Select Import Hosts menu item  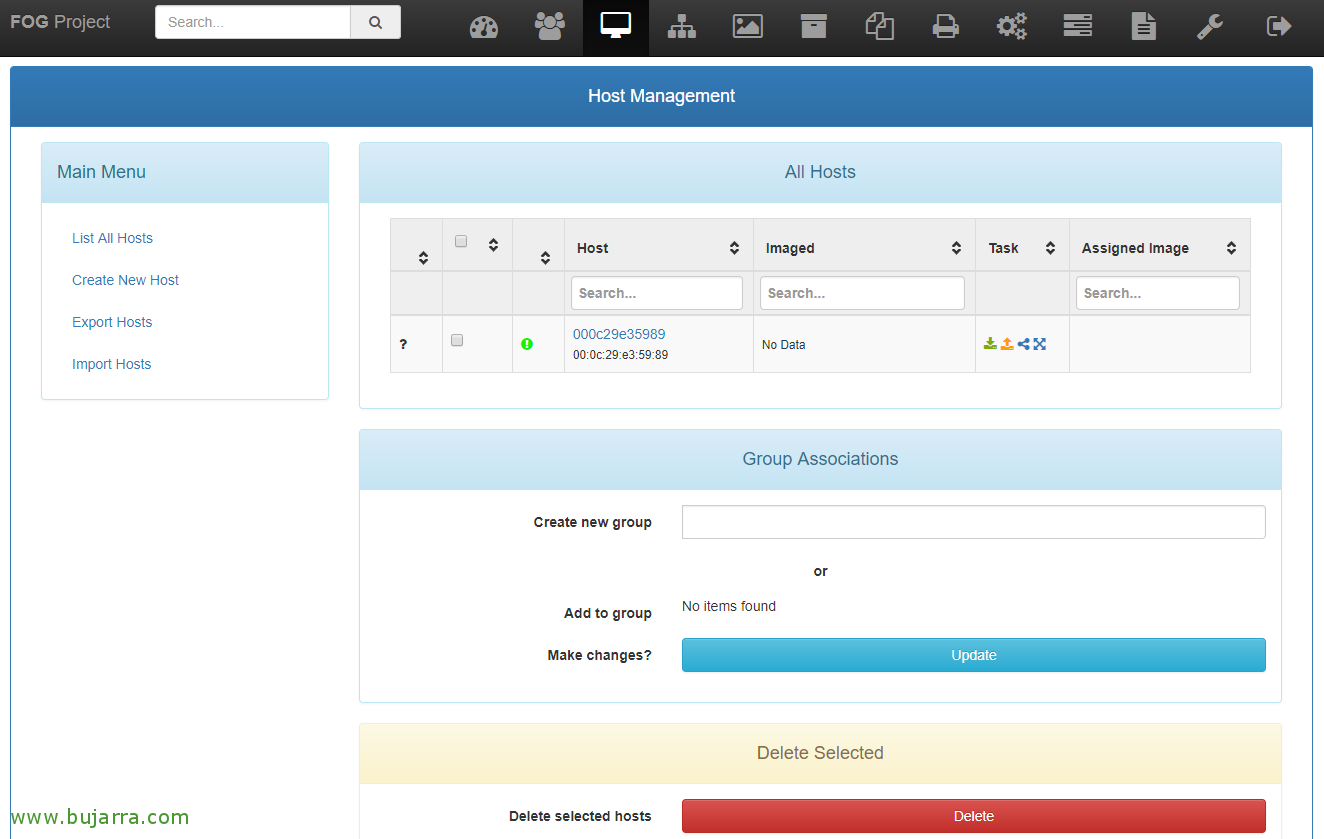(x=112, y=364)
